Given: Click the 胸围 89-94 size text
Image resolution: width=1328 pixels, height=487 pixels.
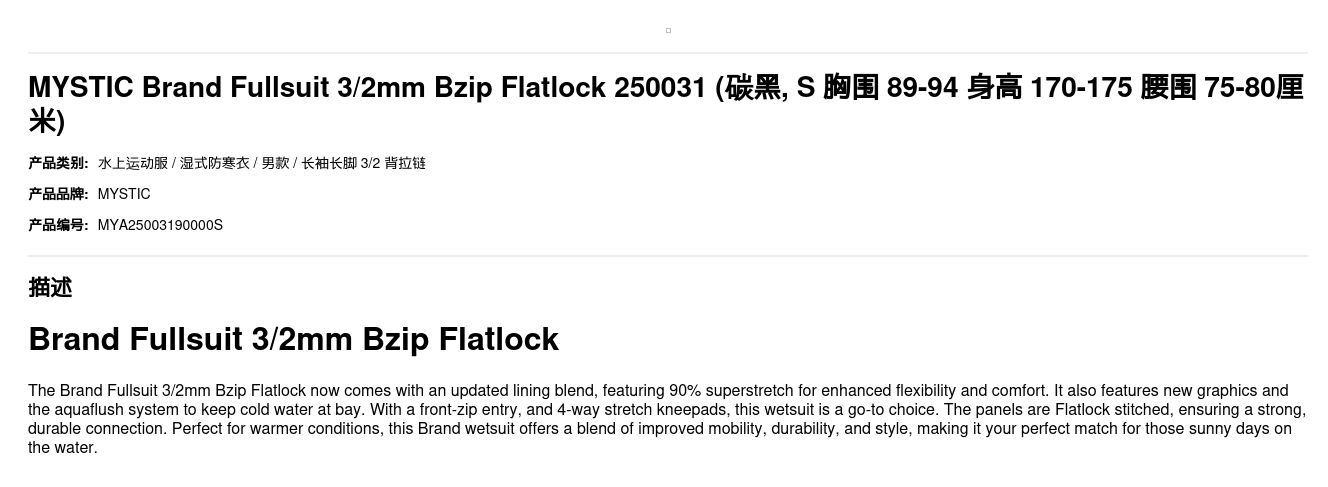Looking at the screenshot, I should [890, 88].
